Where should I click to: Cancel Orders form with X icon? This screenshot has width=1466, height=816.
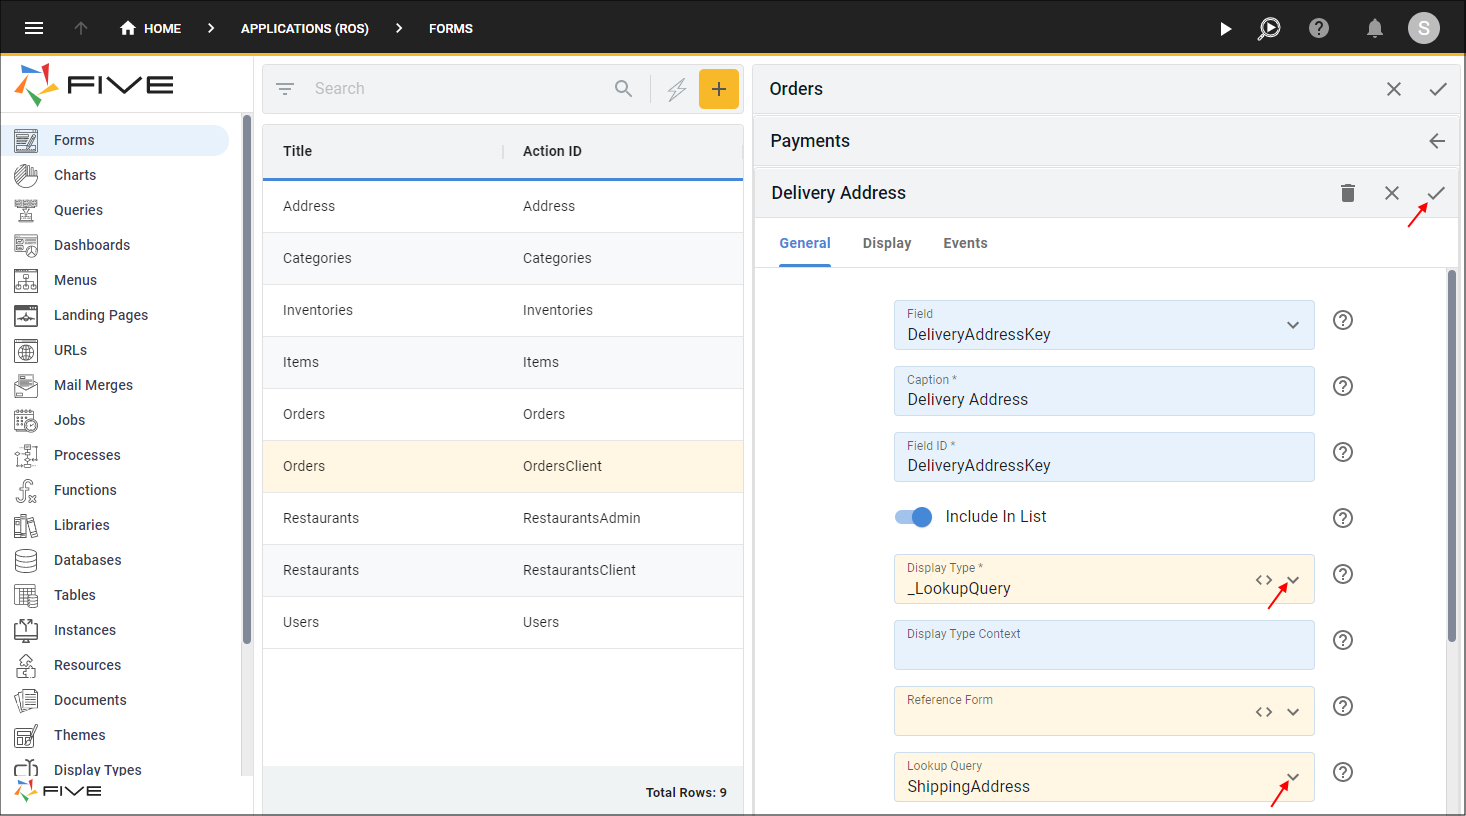pyautogui.click(x=1394, y=89)
